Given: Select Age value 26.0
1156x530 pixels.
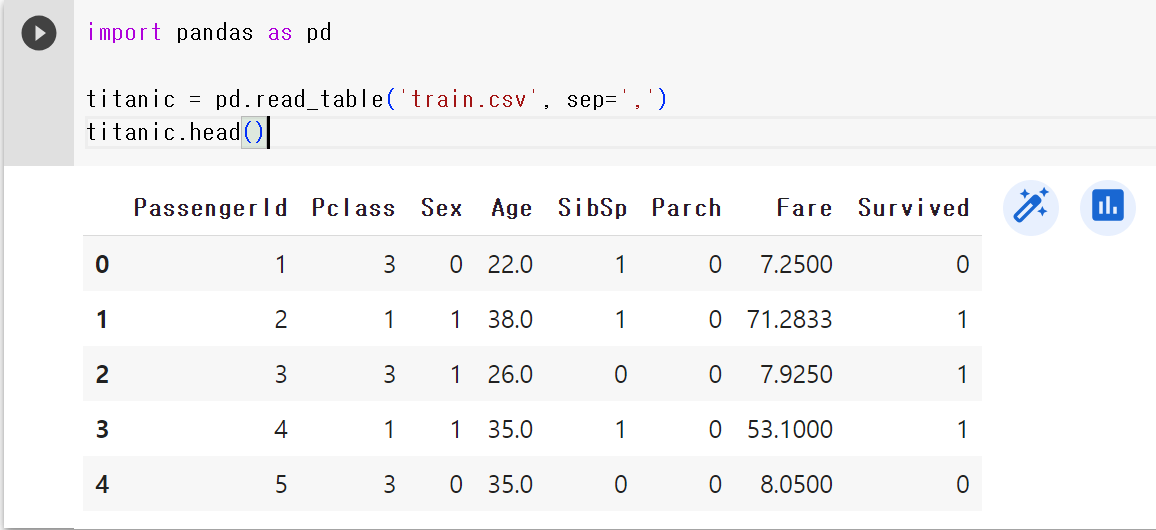Looking at the screenshot, I should pyautogui.click(x=510, y=374).
